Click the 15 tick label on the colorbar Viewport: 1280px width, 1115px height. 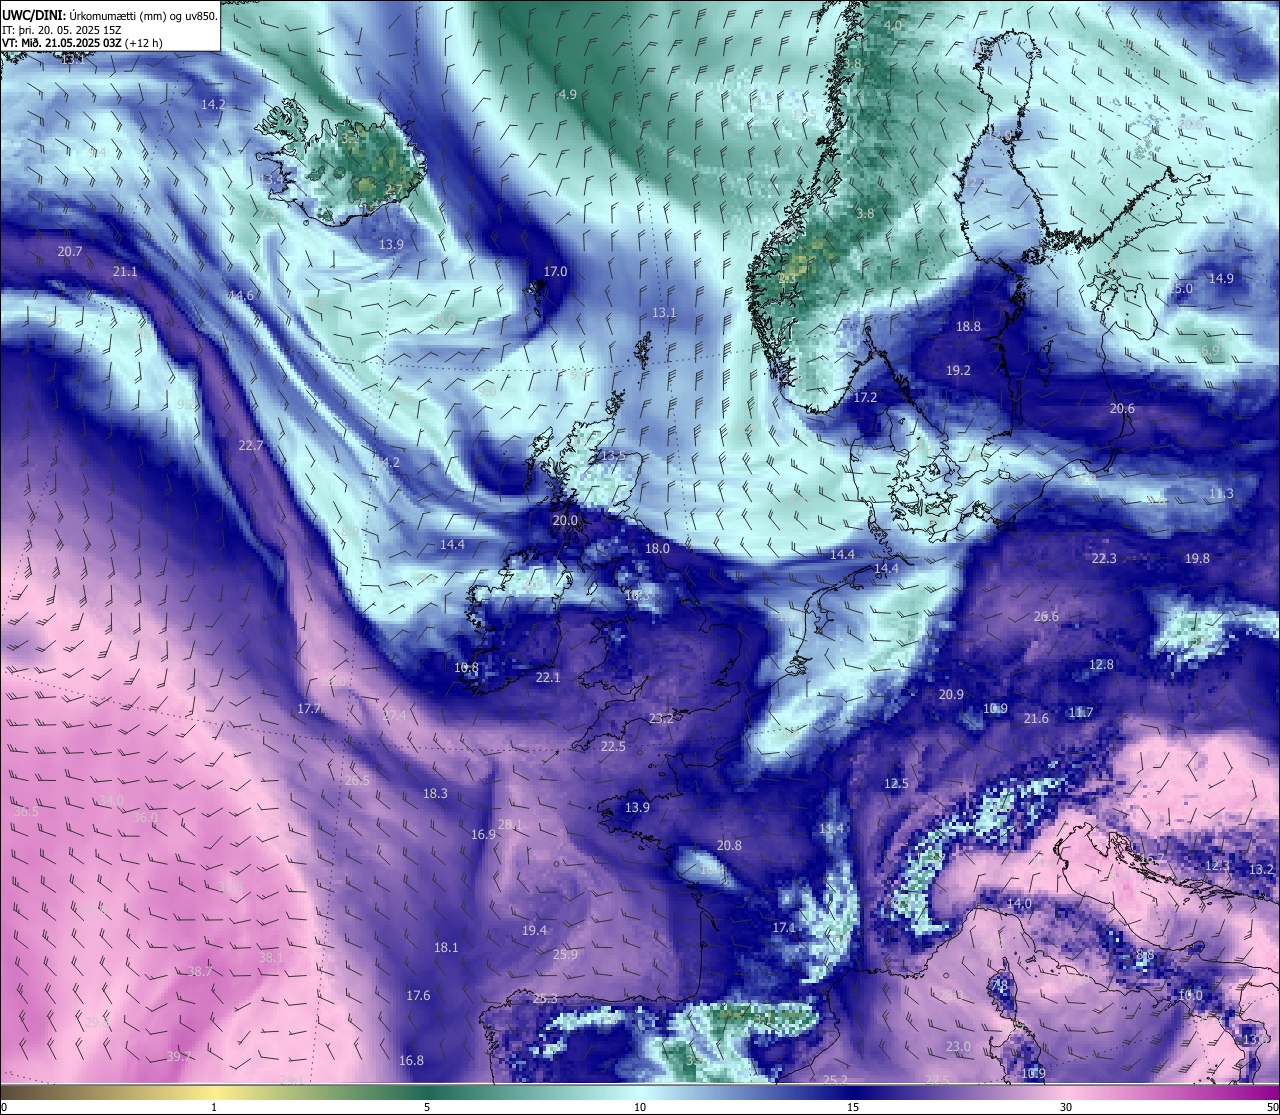tap(853, 1107)
